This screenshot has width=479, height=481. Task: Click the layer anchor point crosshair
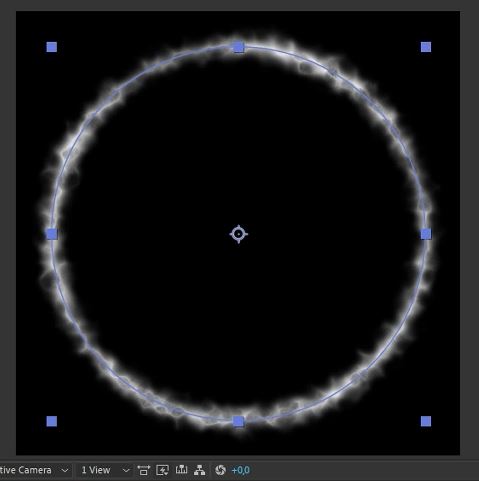coord(239,234)
